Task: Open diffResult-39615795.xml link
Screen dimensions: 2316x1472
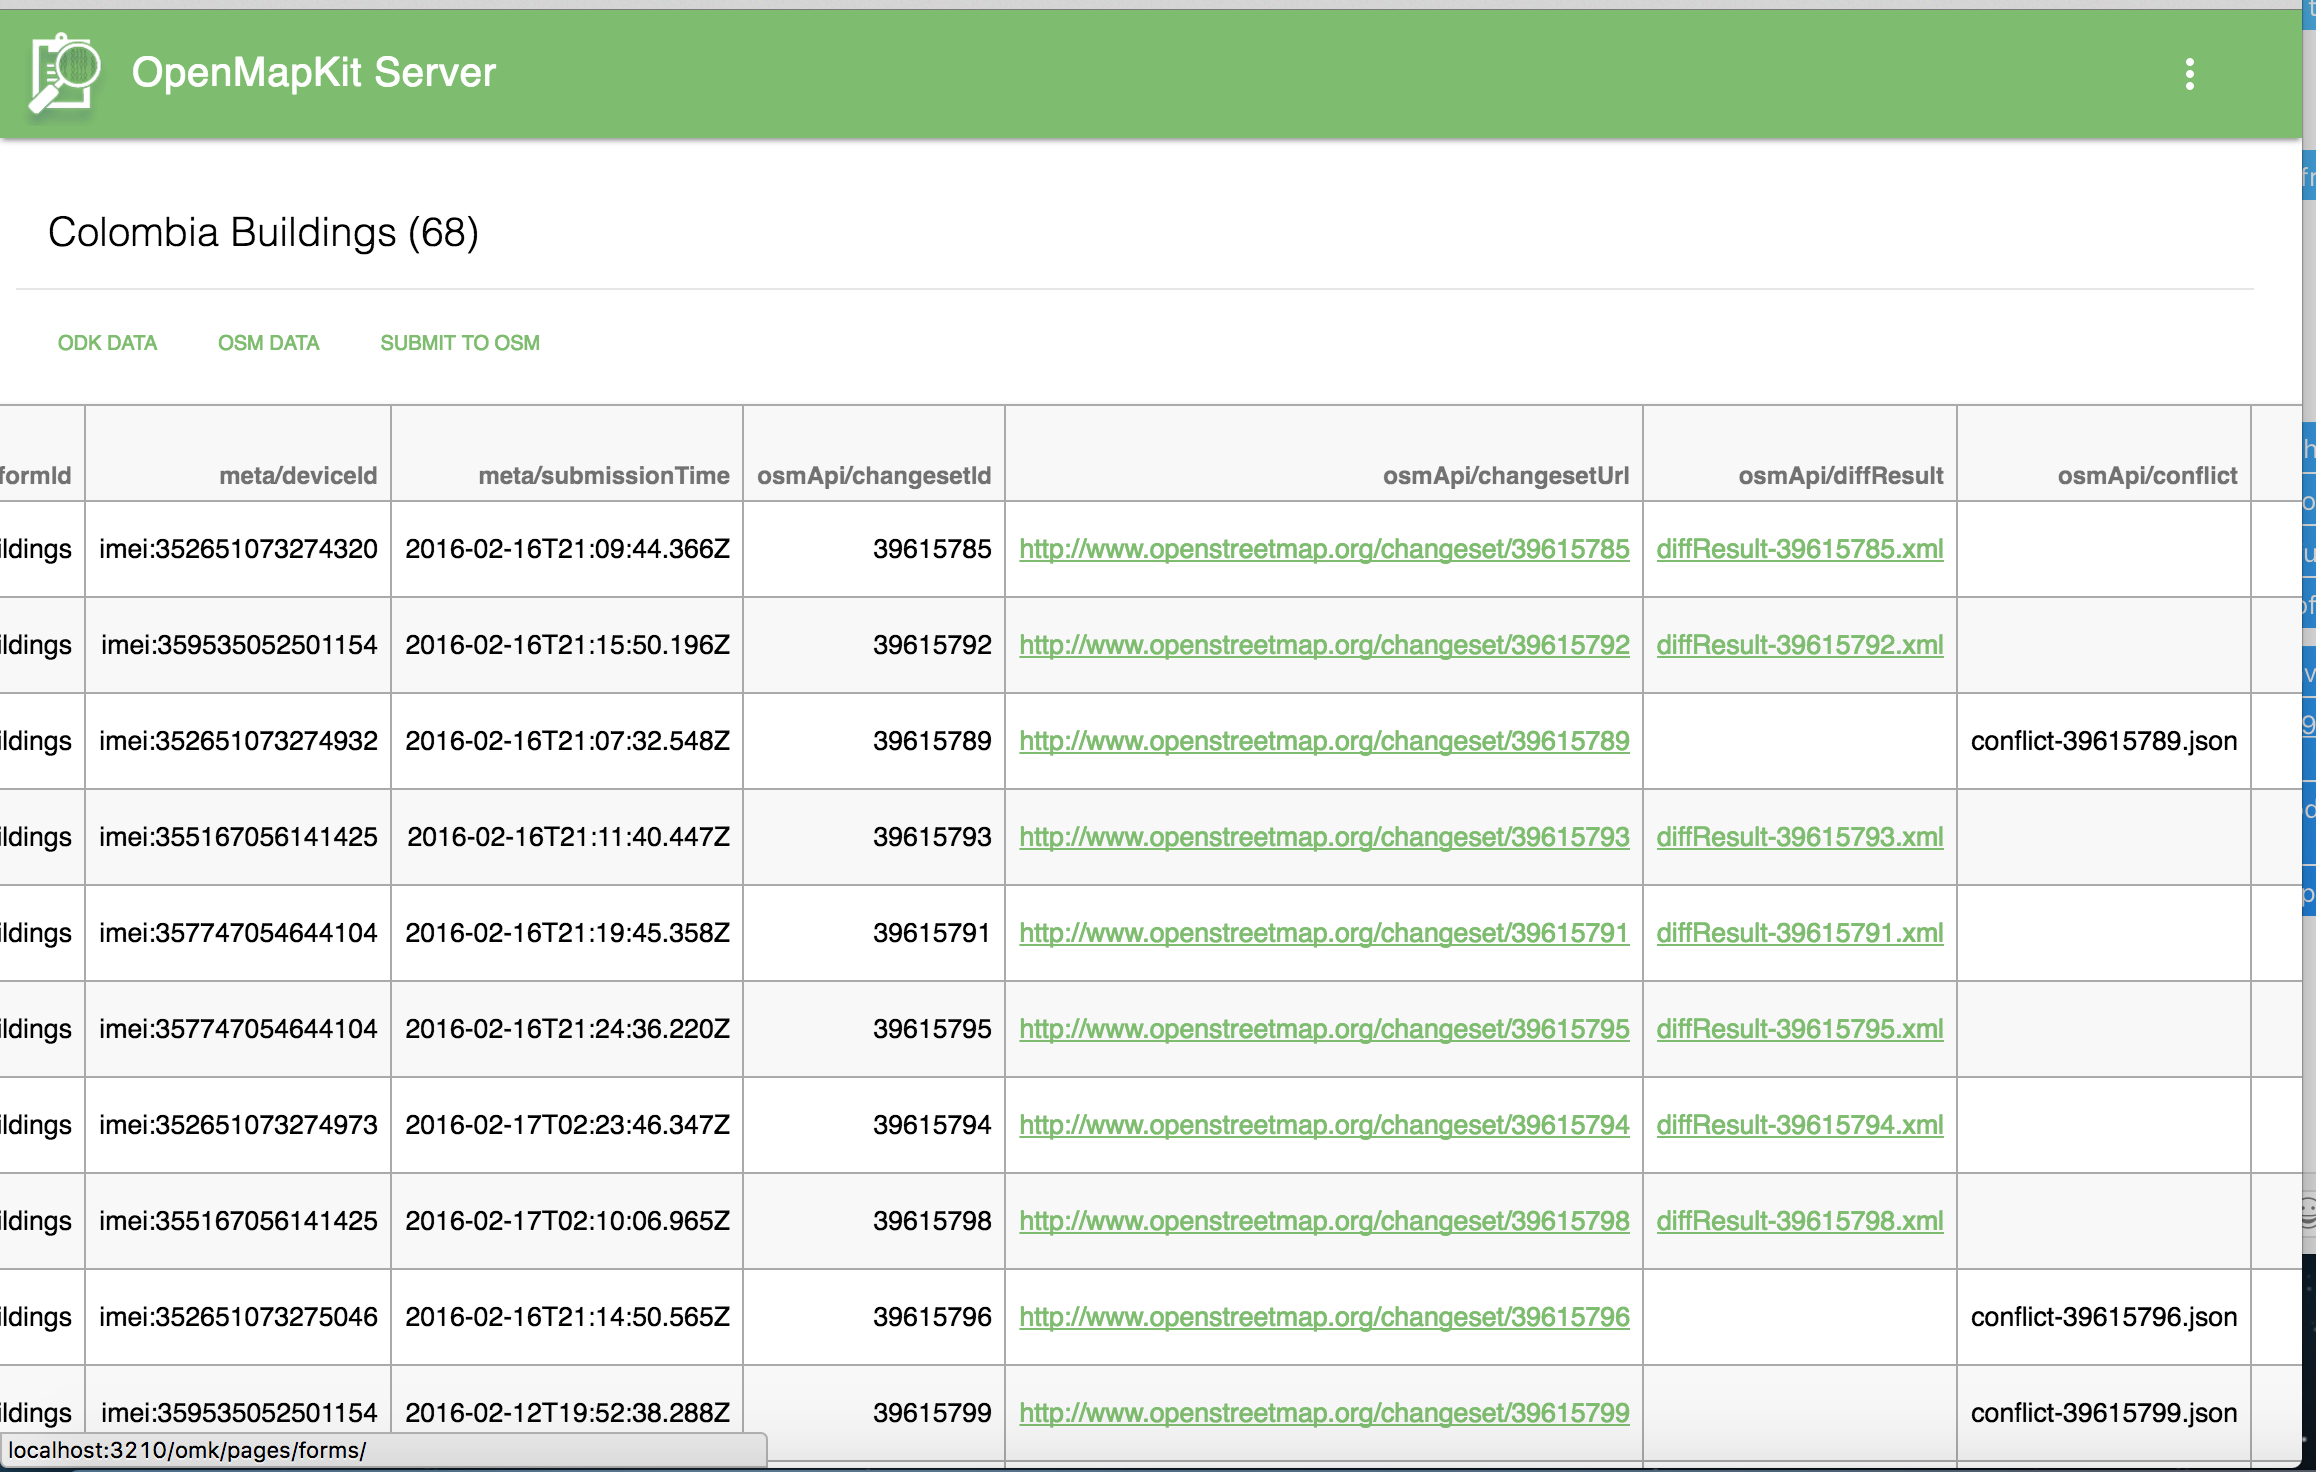Action: (x=1800, y=1029)
